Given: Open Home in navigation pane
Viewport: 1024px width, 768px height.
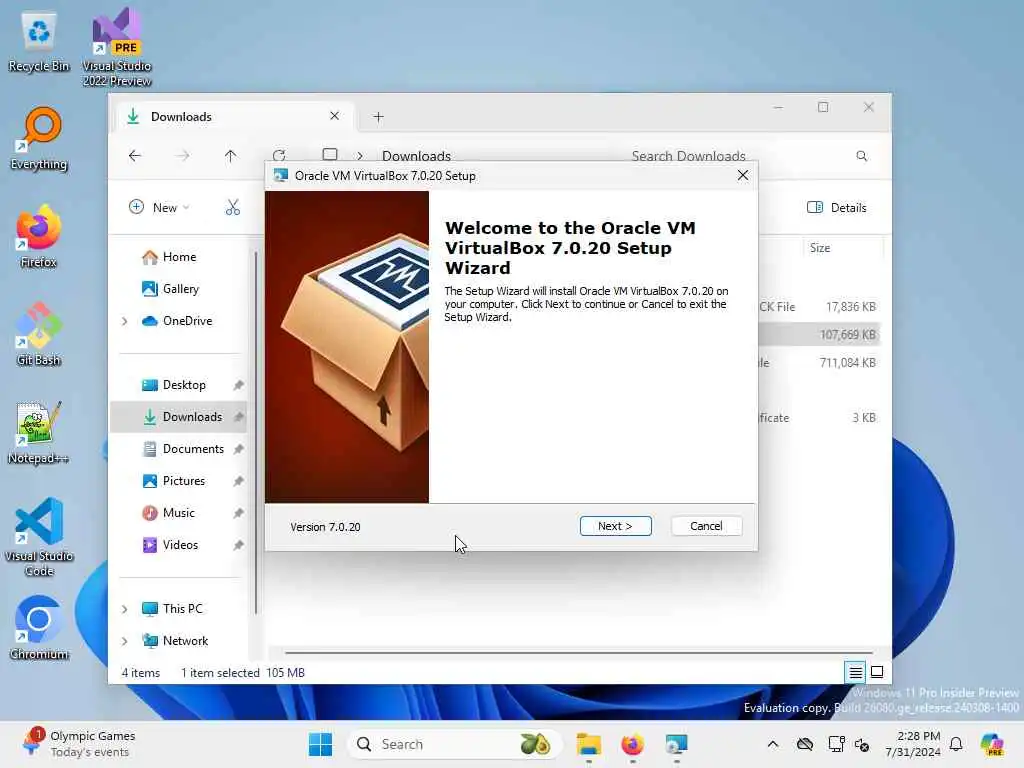Looking at the screenshot, I should [170, 257].
